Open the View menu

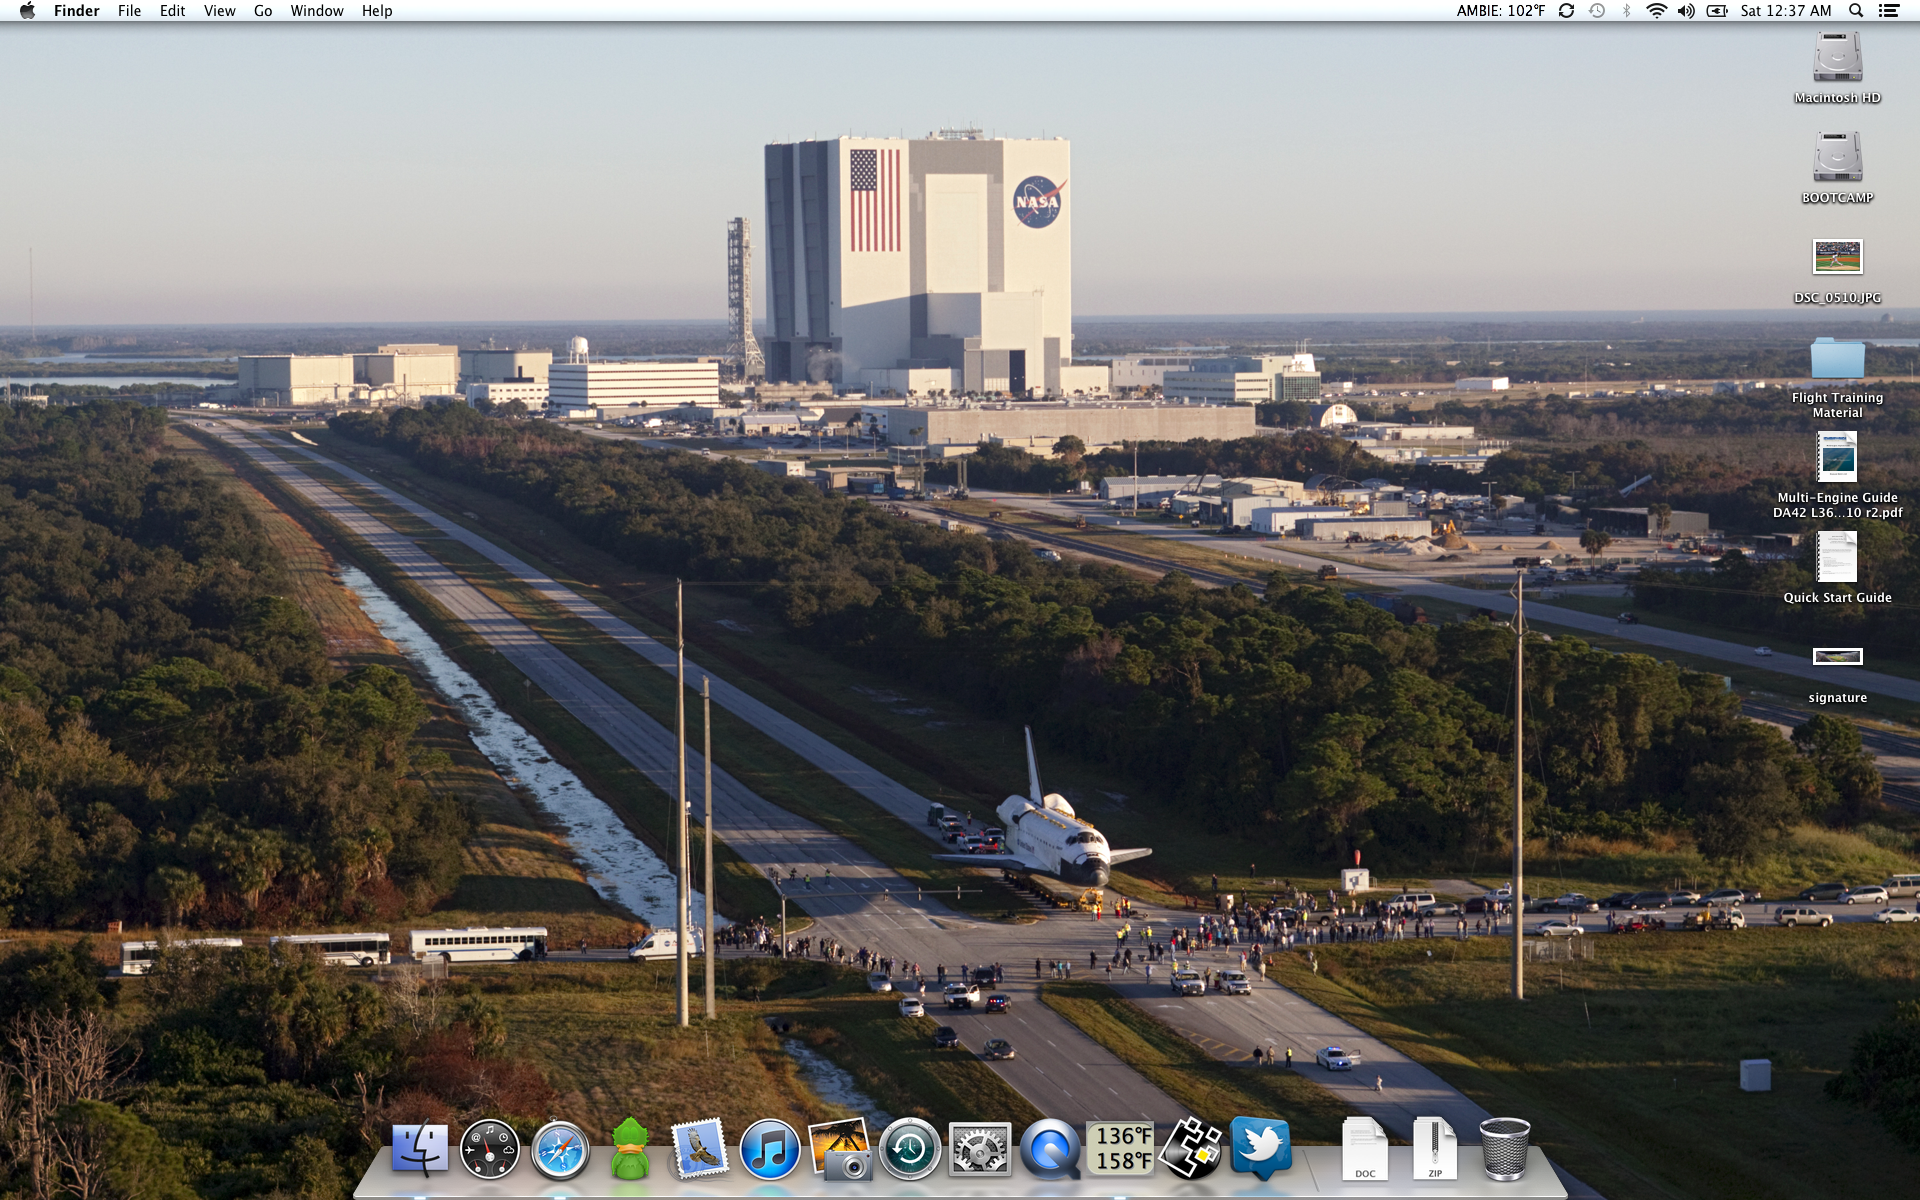(x=219, y=11)
